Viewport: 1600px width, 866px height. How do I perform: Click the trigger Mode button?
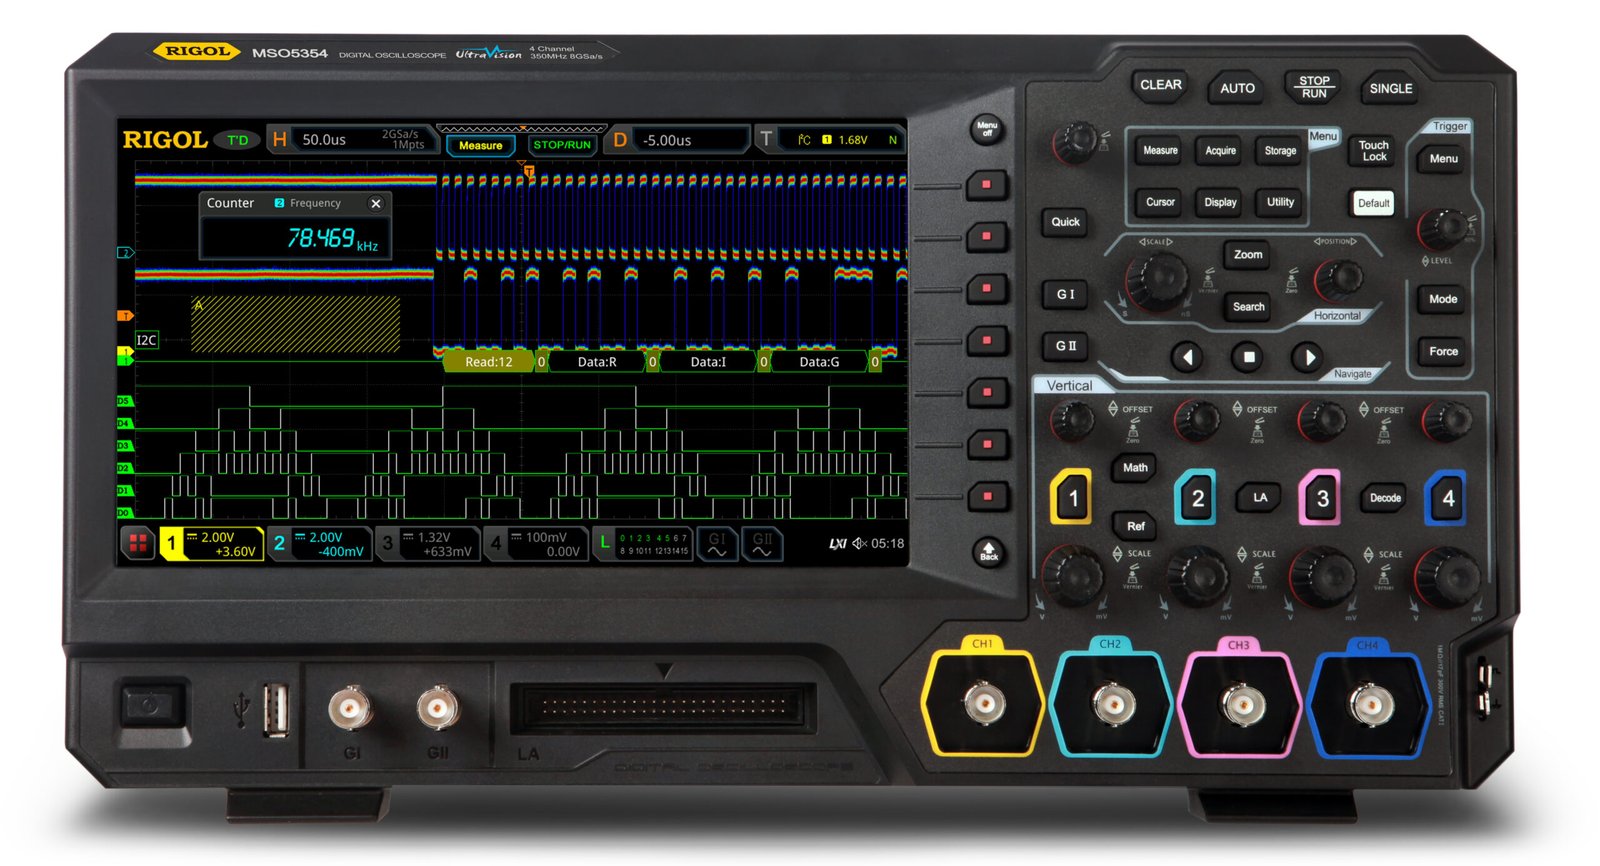[x=1443, y=299]
